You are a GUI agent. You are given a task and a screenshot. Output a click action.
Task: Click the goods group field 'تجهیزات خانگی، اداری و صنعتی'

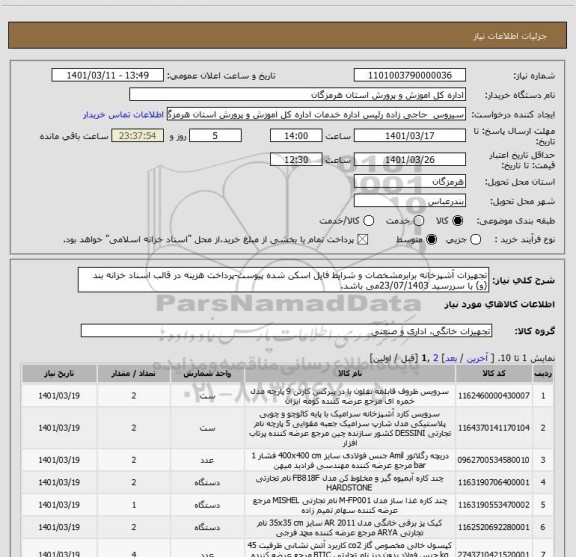click(x=286, y=331)
